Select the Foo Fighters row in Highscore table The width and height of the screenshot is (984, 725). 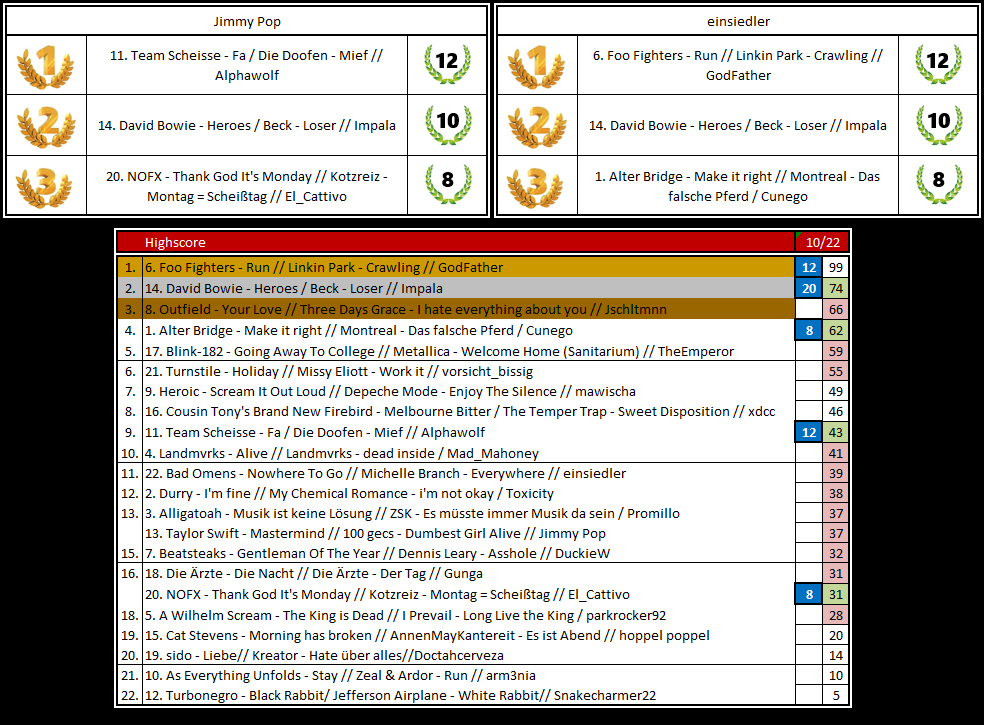coord(467,268)
